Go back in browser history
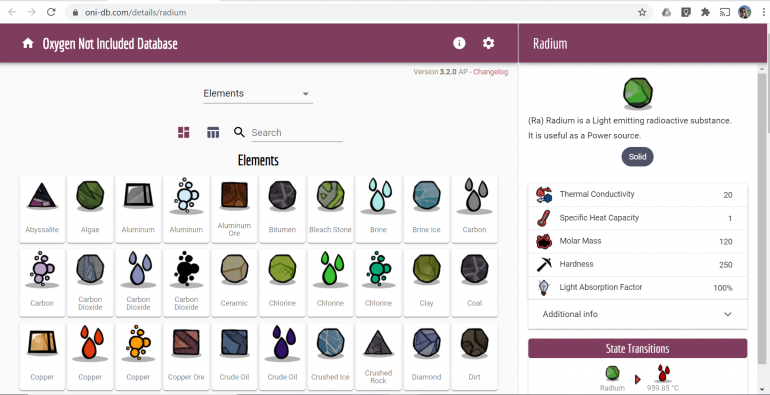Image resolution: width=770 pixels, height=395 pixels. coord(12,12)
